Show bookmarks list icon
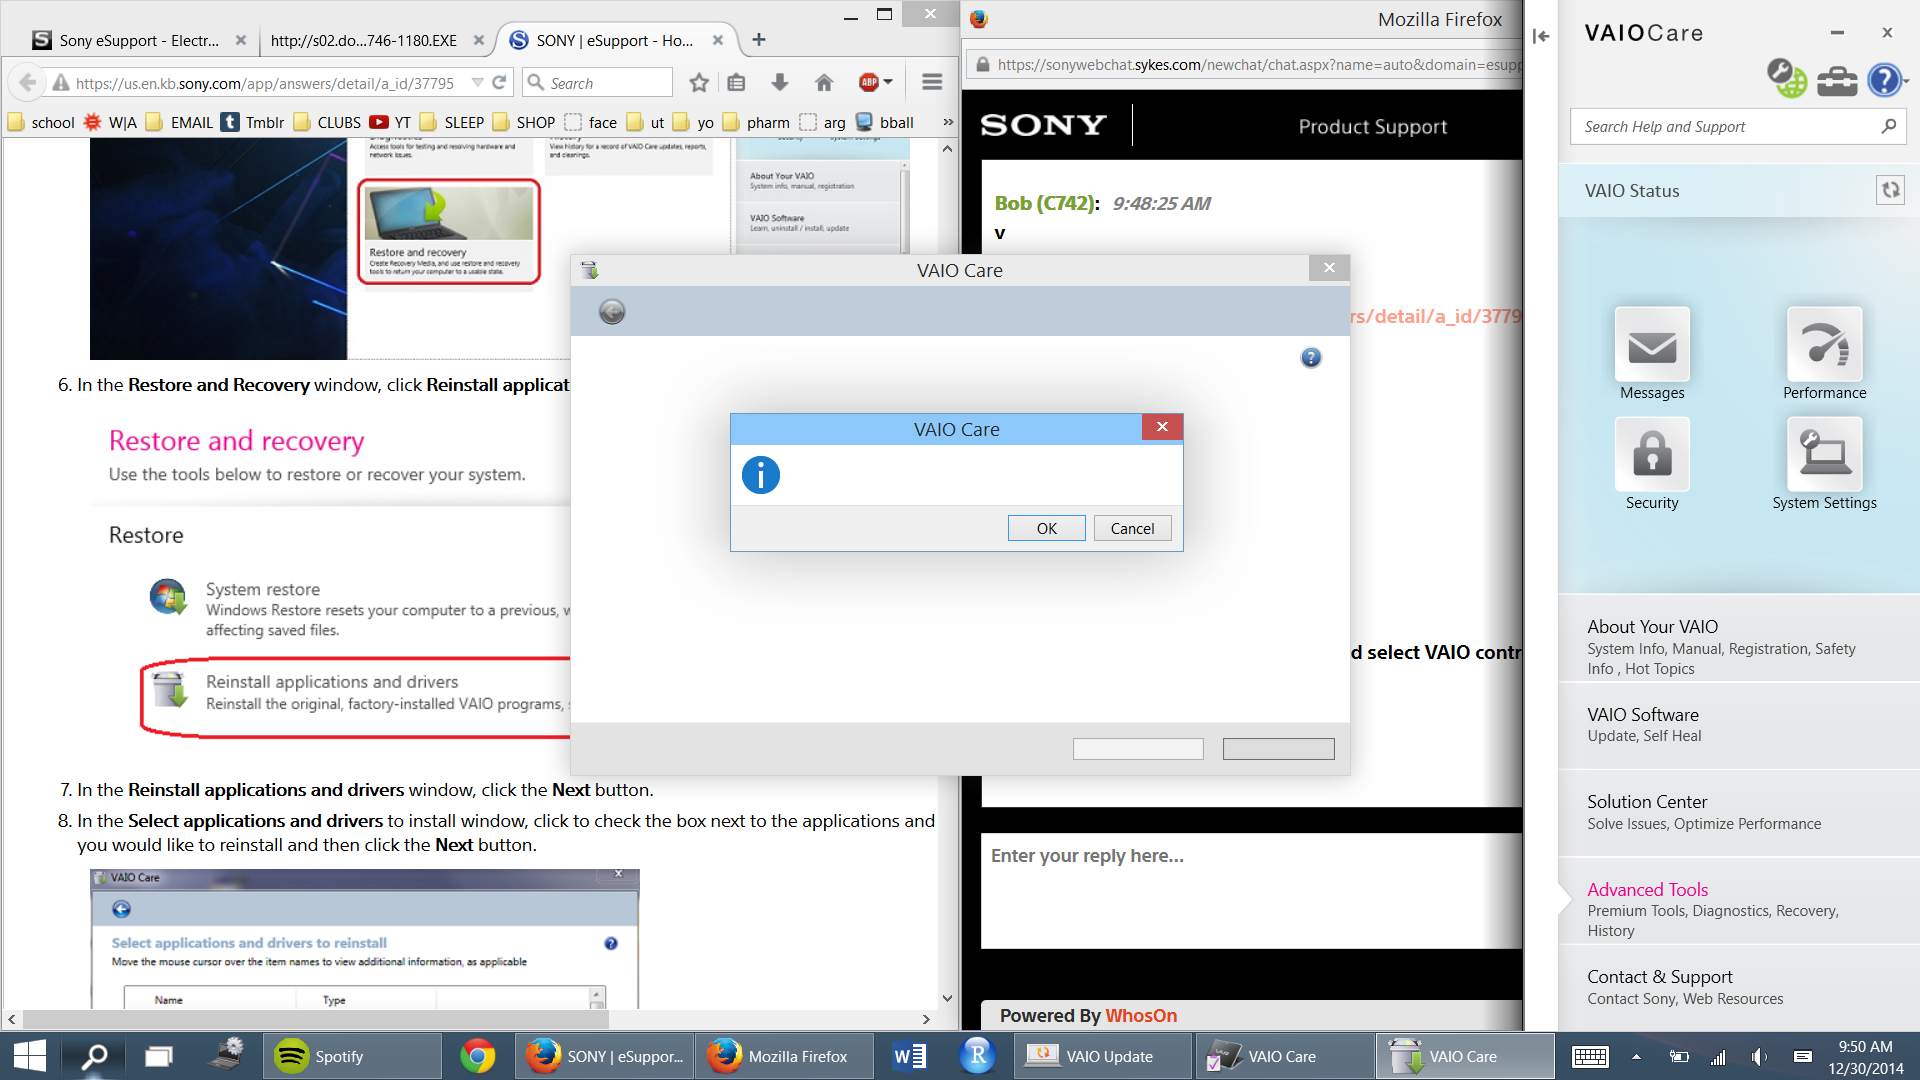This screenshot has height=1080, width=1920. [737, 83]
